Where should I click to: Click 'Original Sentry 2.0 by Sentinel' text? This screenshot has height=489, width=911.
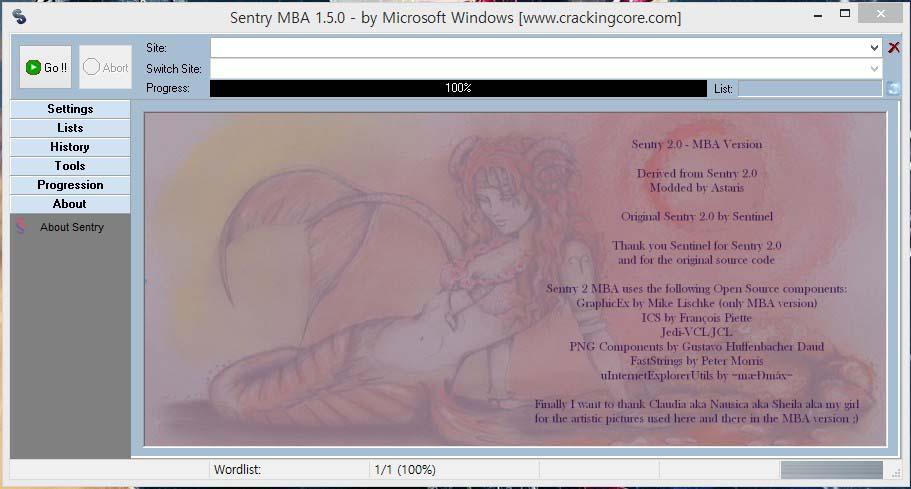point(697,217)
